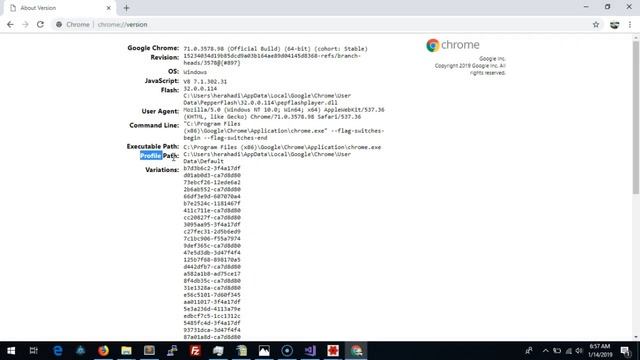
Task: Open the volume control tray icon
Action: 579,351
